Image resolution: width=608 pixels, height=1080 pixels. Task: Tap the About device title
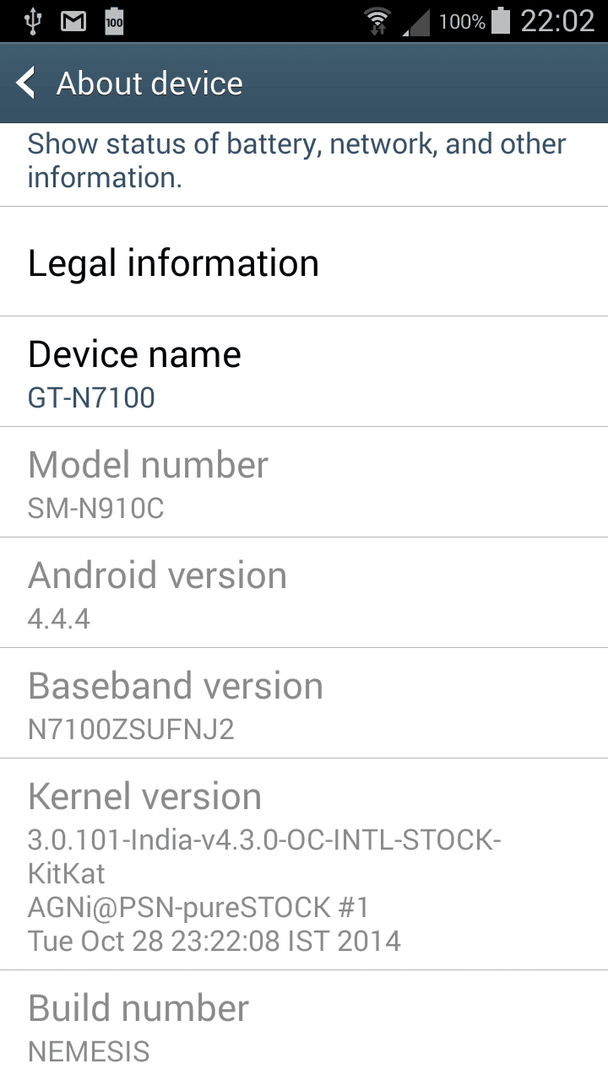[149, 83]
